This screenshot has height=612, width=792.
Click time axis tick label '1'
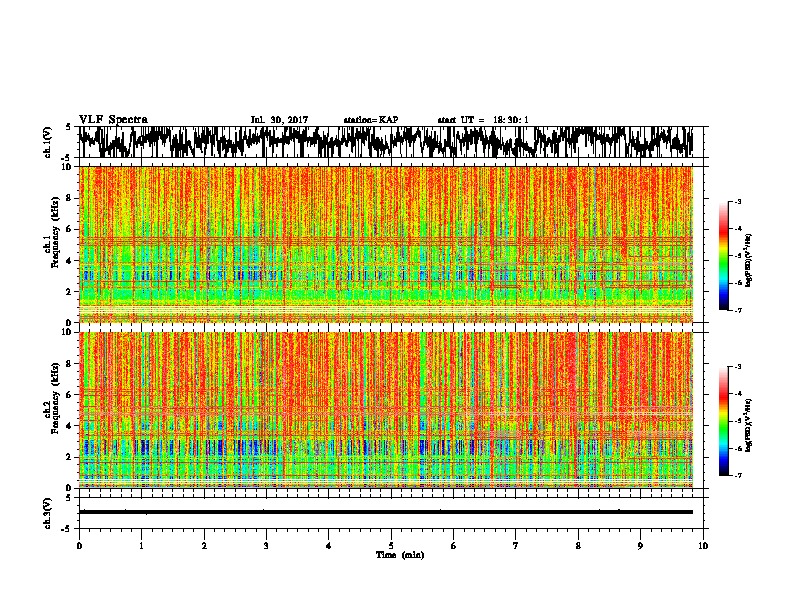pos(141,546)
